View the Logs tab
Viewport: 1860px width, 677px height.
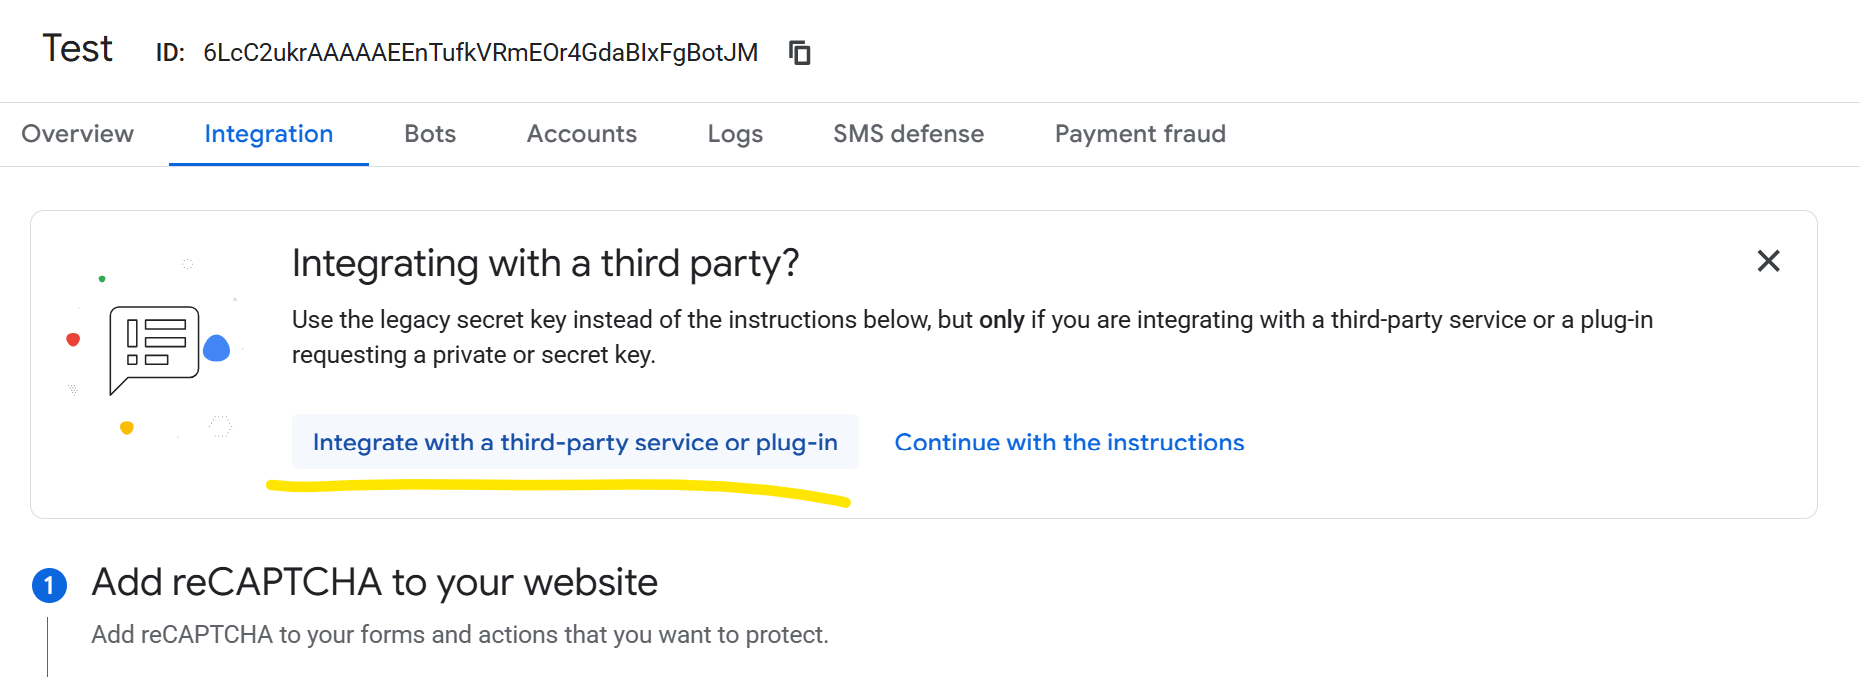[x=735, y=134]
